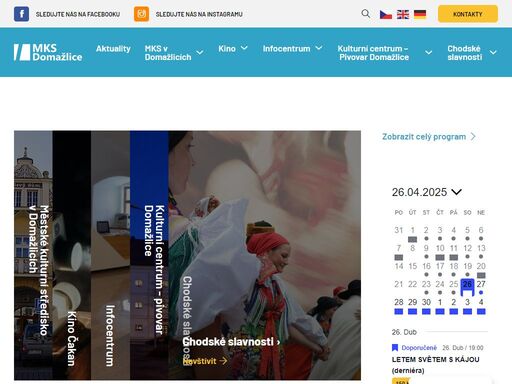Switch language with the British flag
This screenshot has height=384, width=512.
point(403,14)
